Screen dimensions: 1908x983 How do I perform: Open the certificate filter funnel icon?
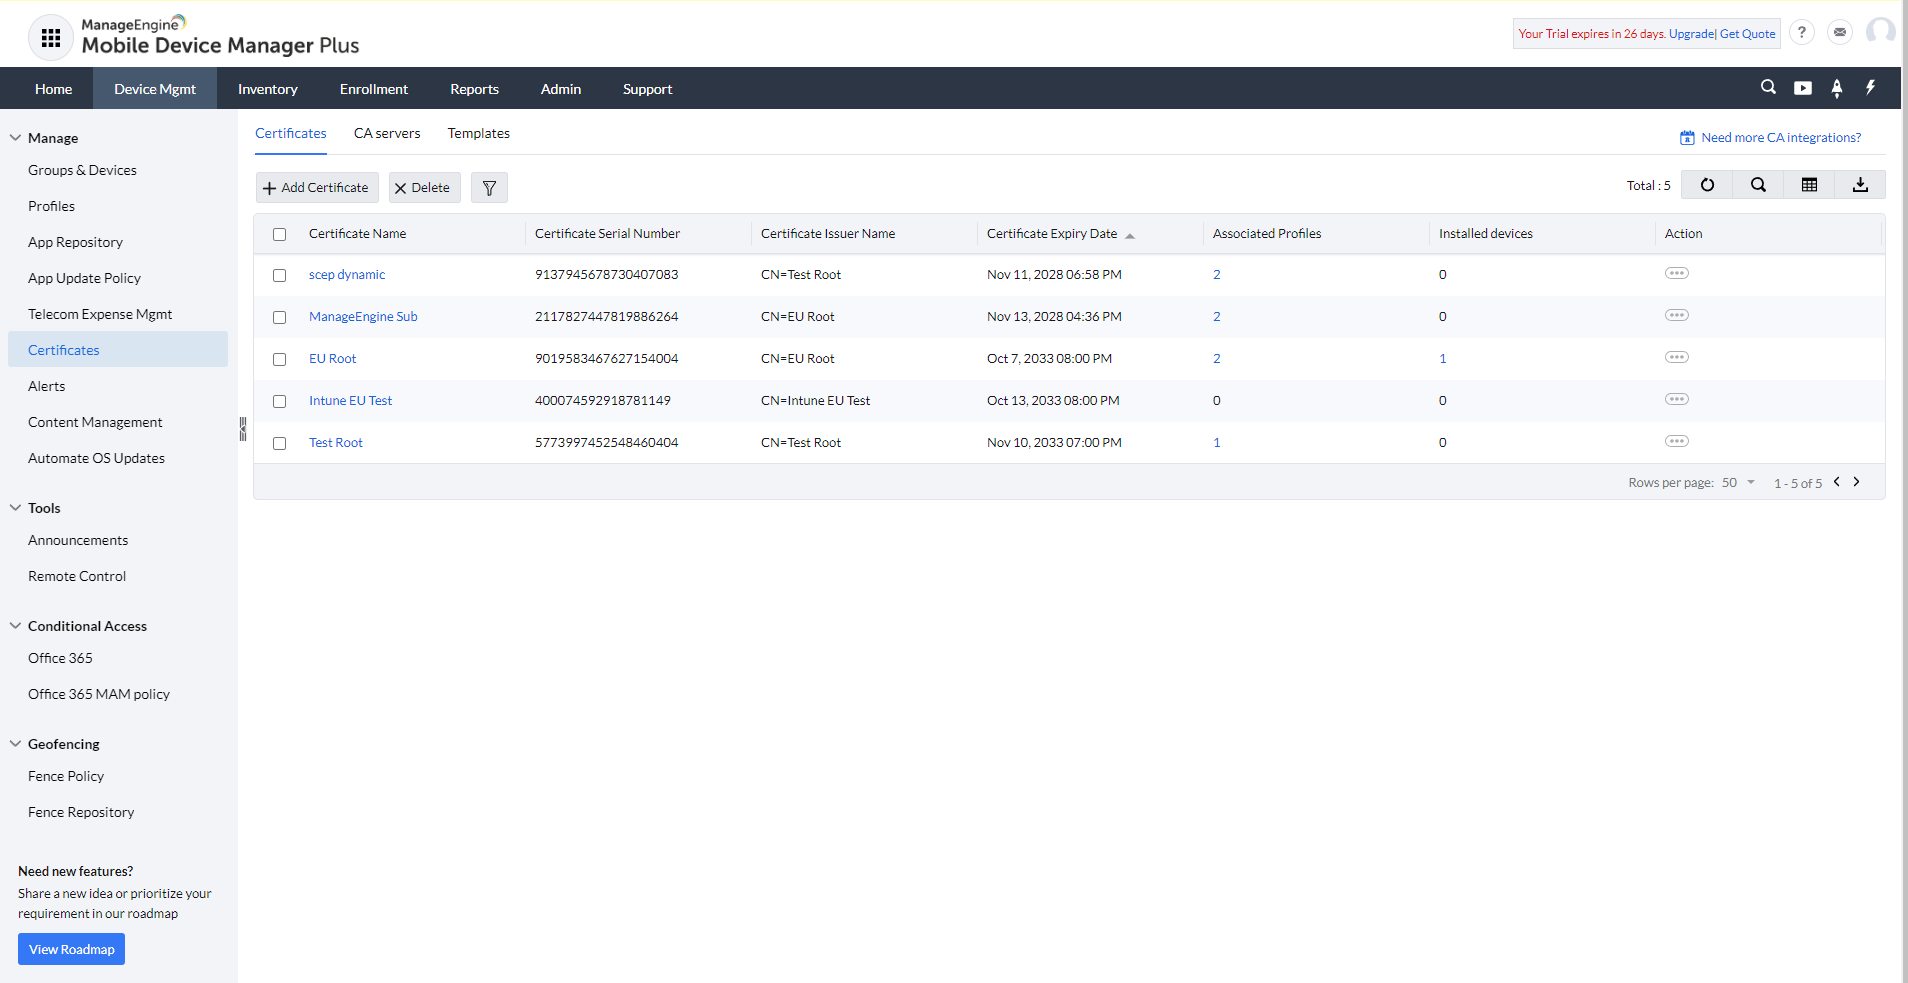click(x=489, y=188)
